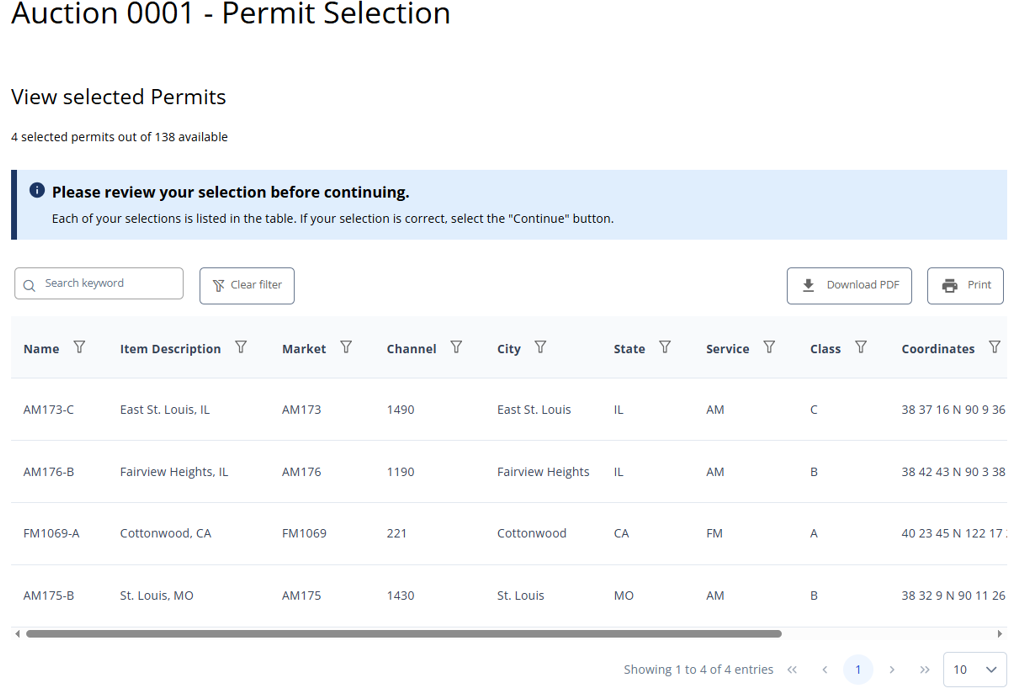Print the selected permits table
This screenshot has width=1015, height=694.
[x=965, y=285]
